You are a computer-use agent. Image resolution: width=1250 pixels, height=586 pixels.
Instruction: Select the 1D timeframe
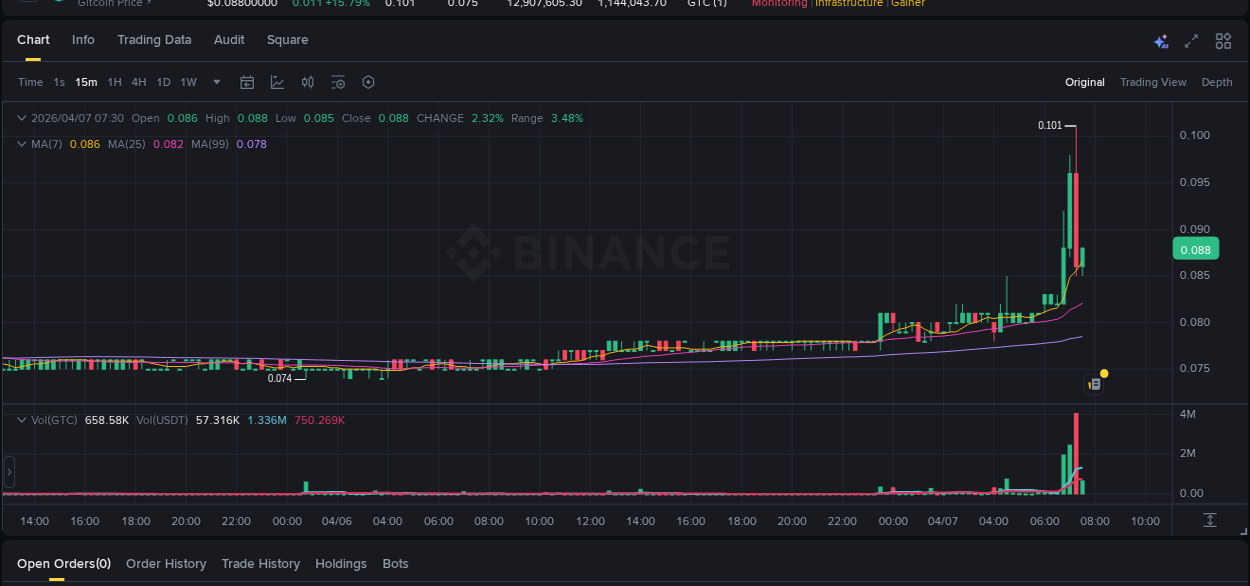tap(163, 82)
